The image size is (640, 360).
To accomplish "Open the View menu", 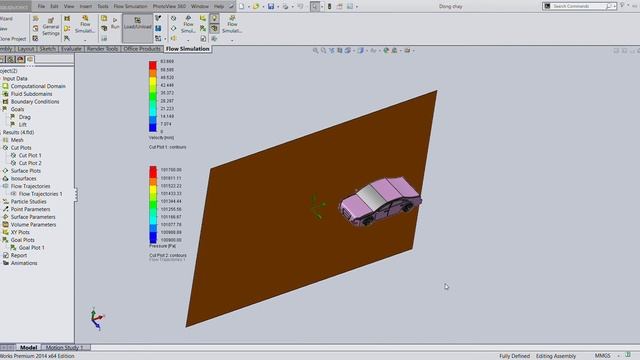I will click(69, 6).
